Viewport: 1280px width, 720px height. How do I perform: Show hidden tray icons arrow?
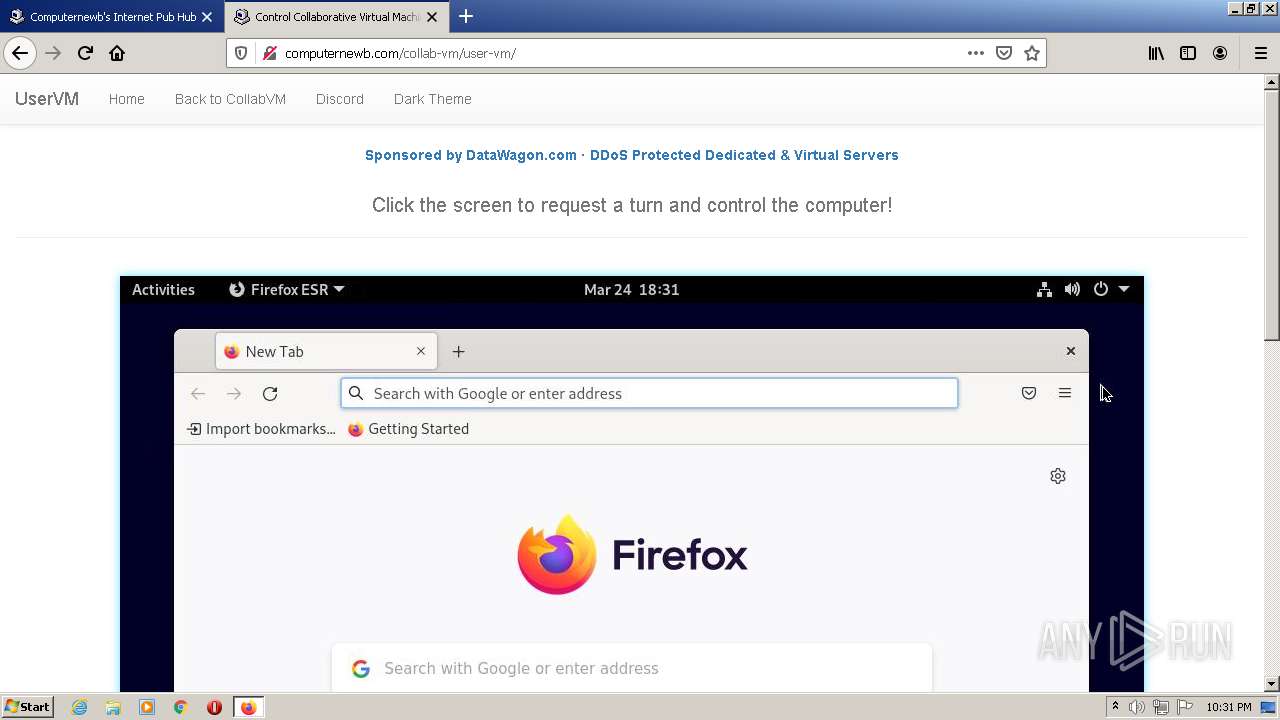pos(1115,707)
